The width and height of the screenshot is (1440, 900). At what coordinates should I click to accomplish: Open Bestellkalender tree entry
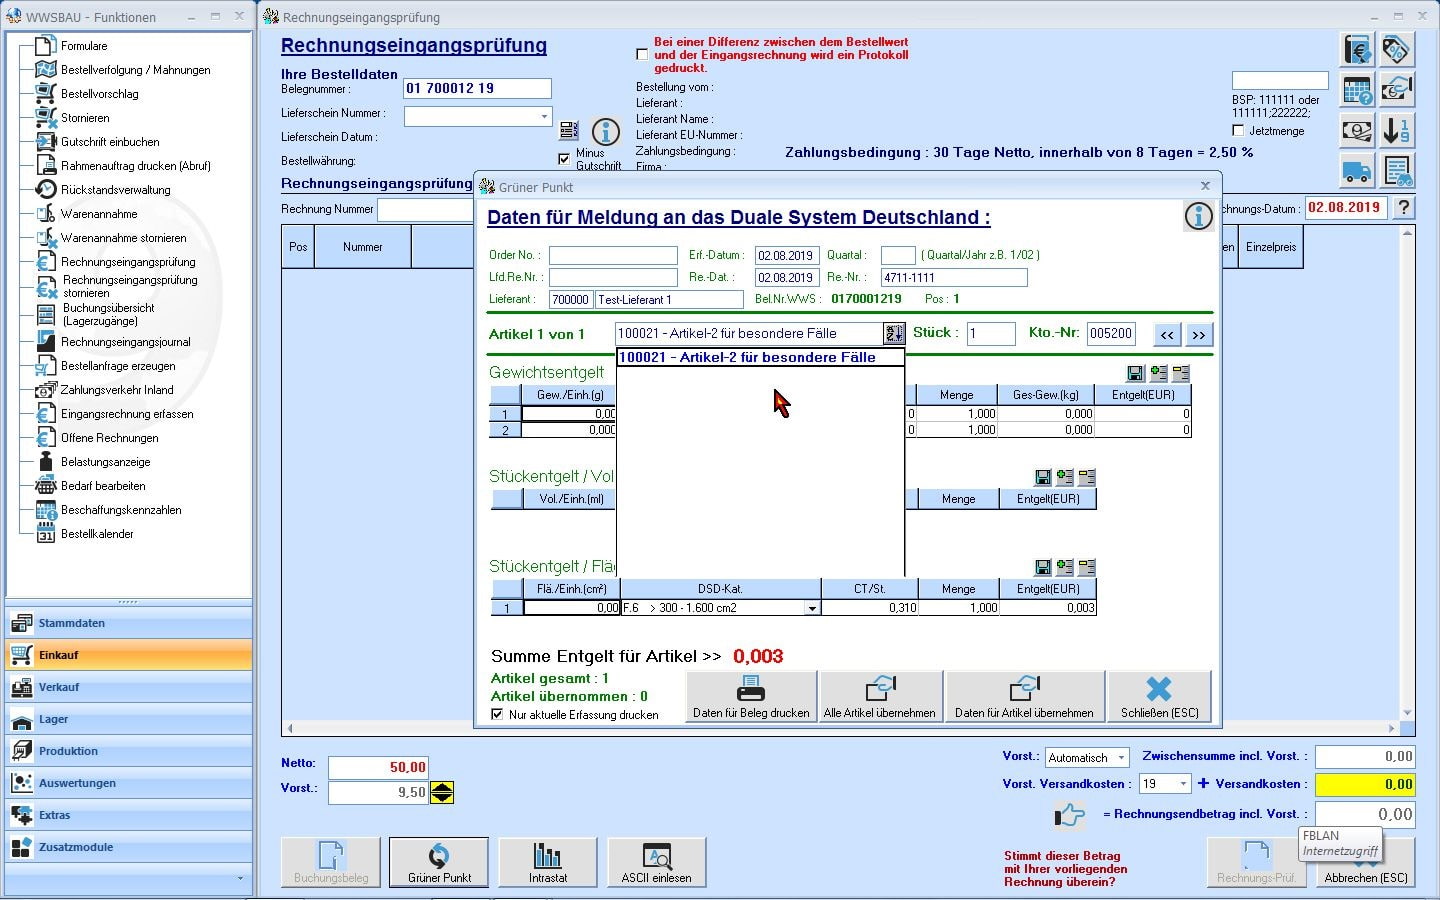(97, 534)
